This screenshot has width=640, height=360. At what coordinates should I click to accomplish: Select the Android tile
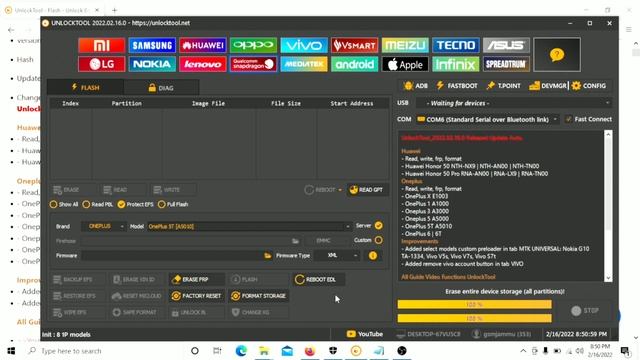pos(355,64)
